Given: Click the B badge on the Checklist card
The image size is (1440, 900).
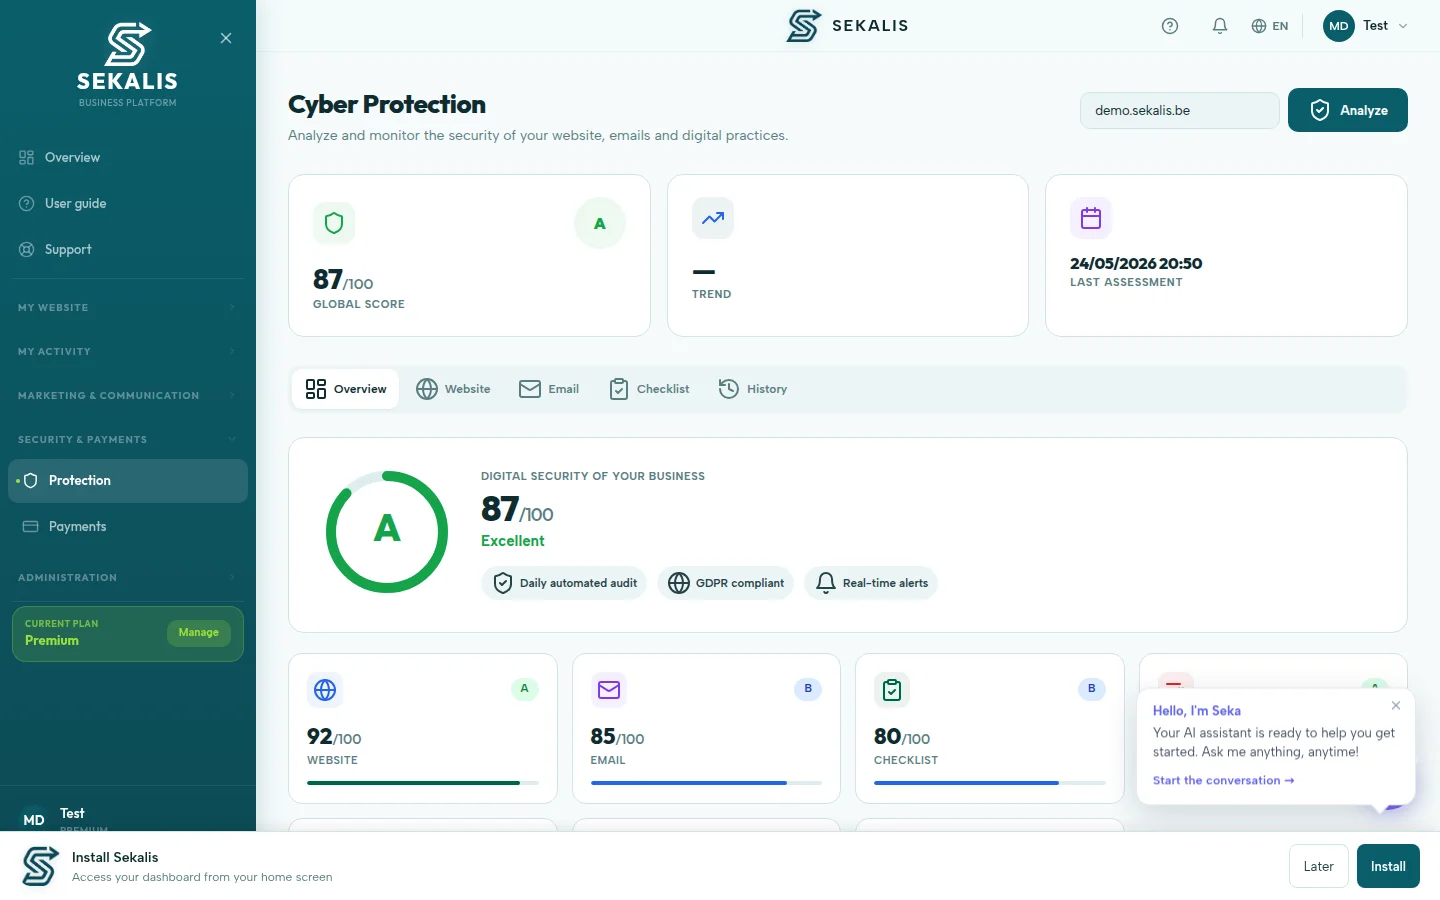Looking at the screenshot, I should pyautogui.click(x=1092, y=689).
